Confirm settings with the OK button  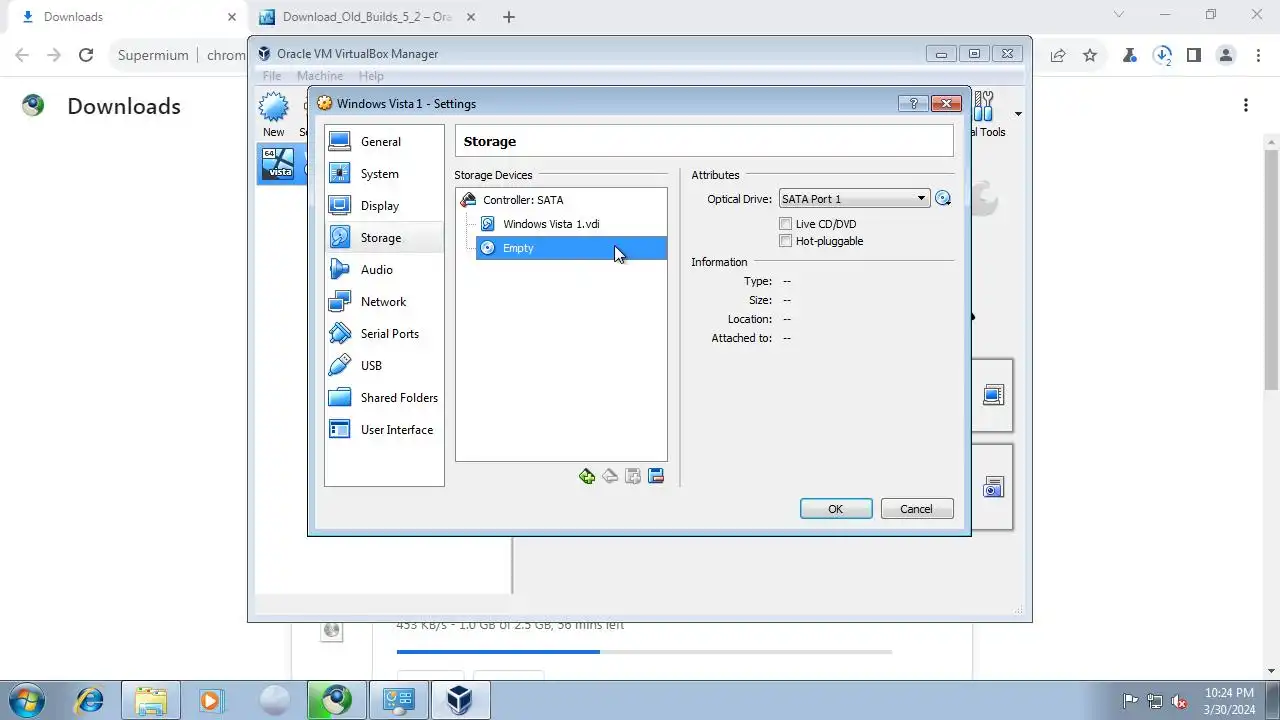tap(836, 509)
